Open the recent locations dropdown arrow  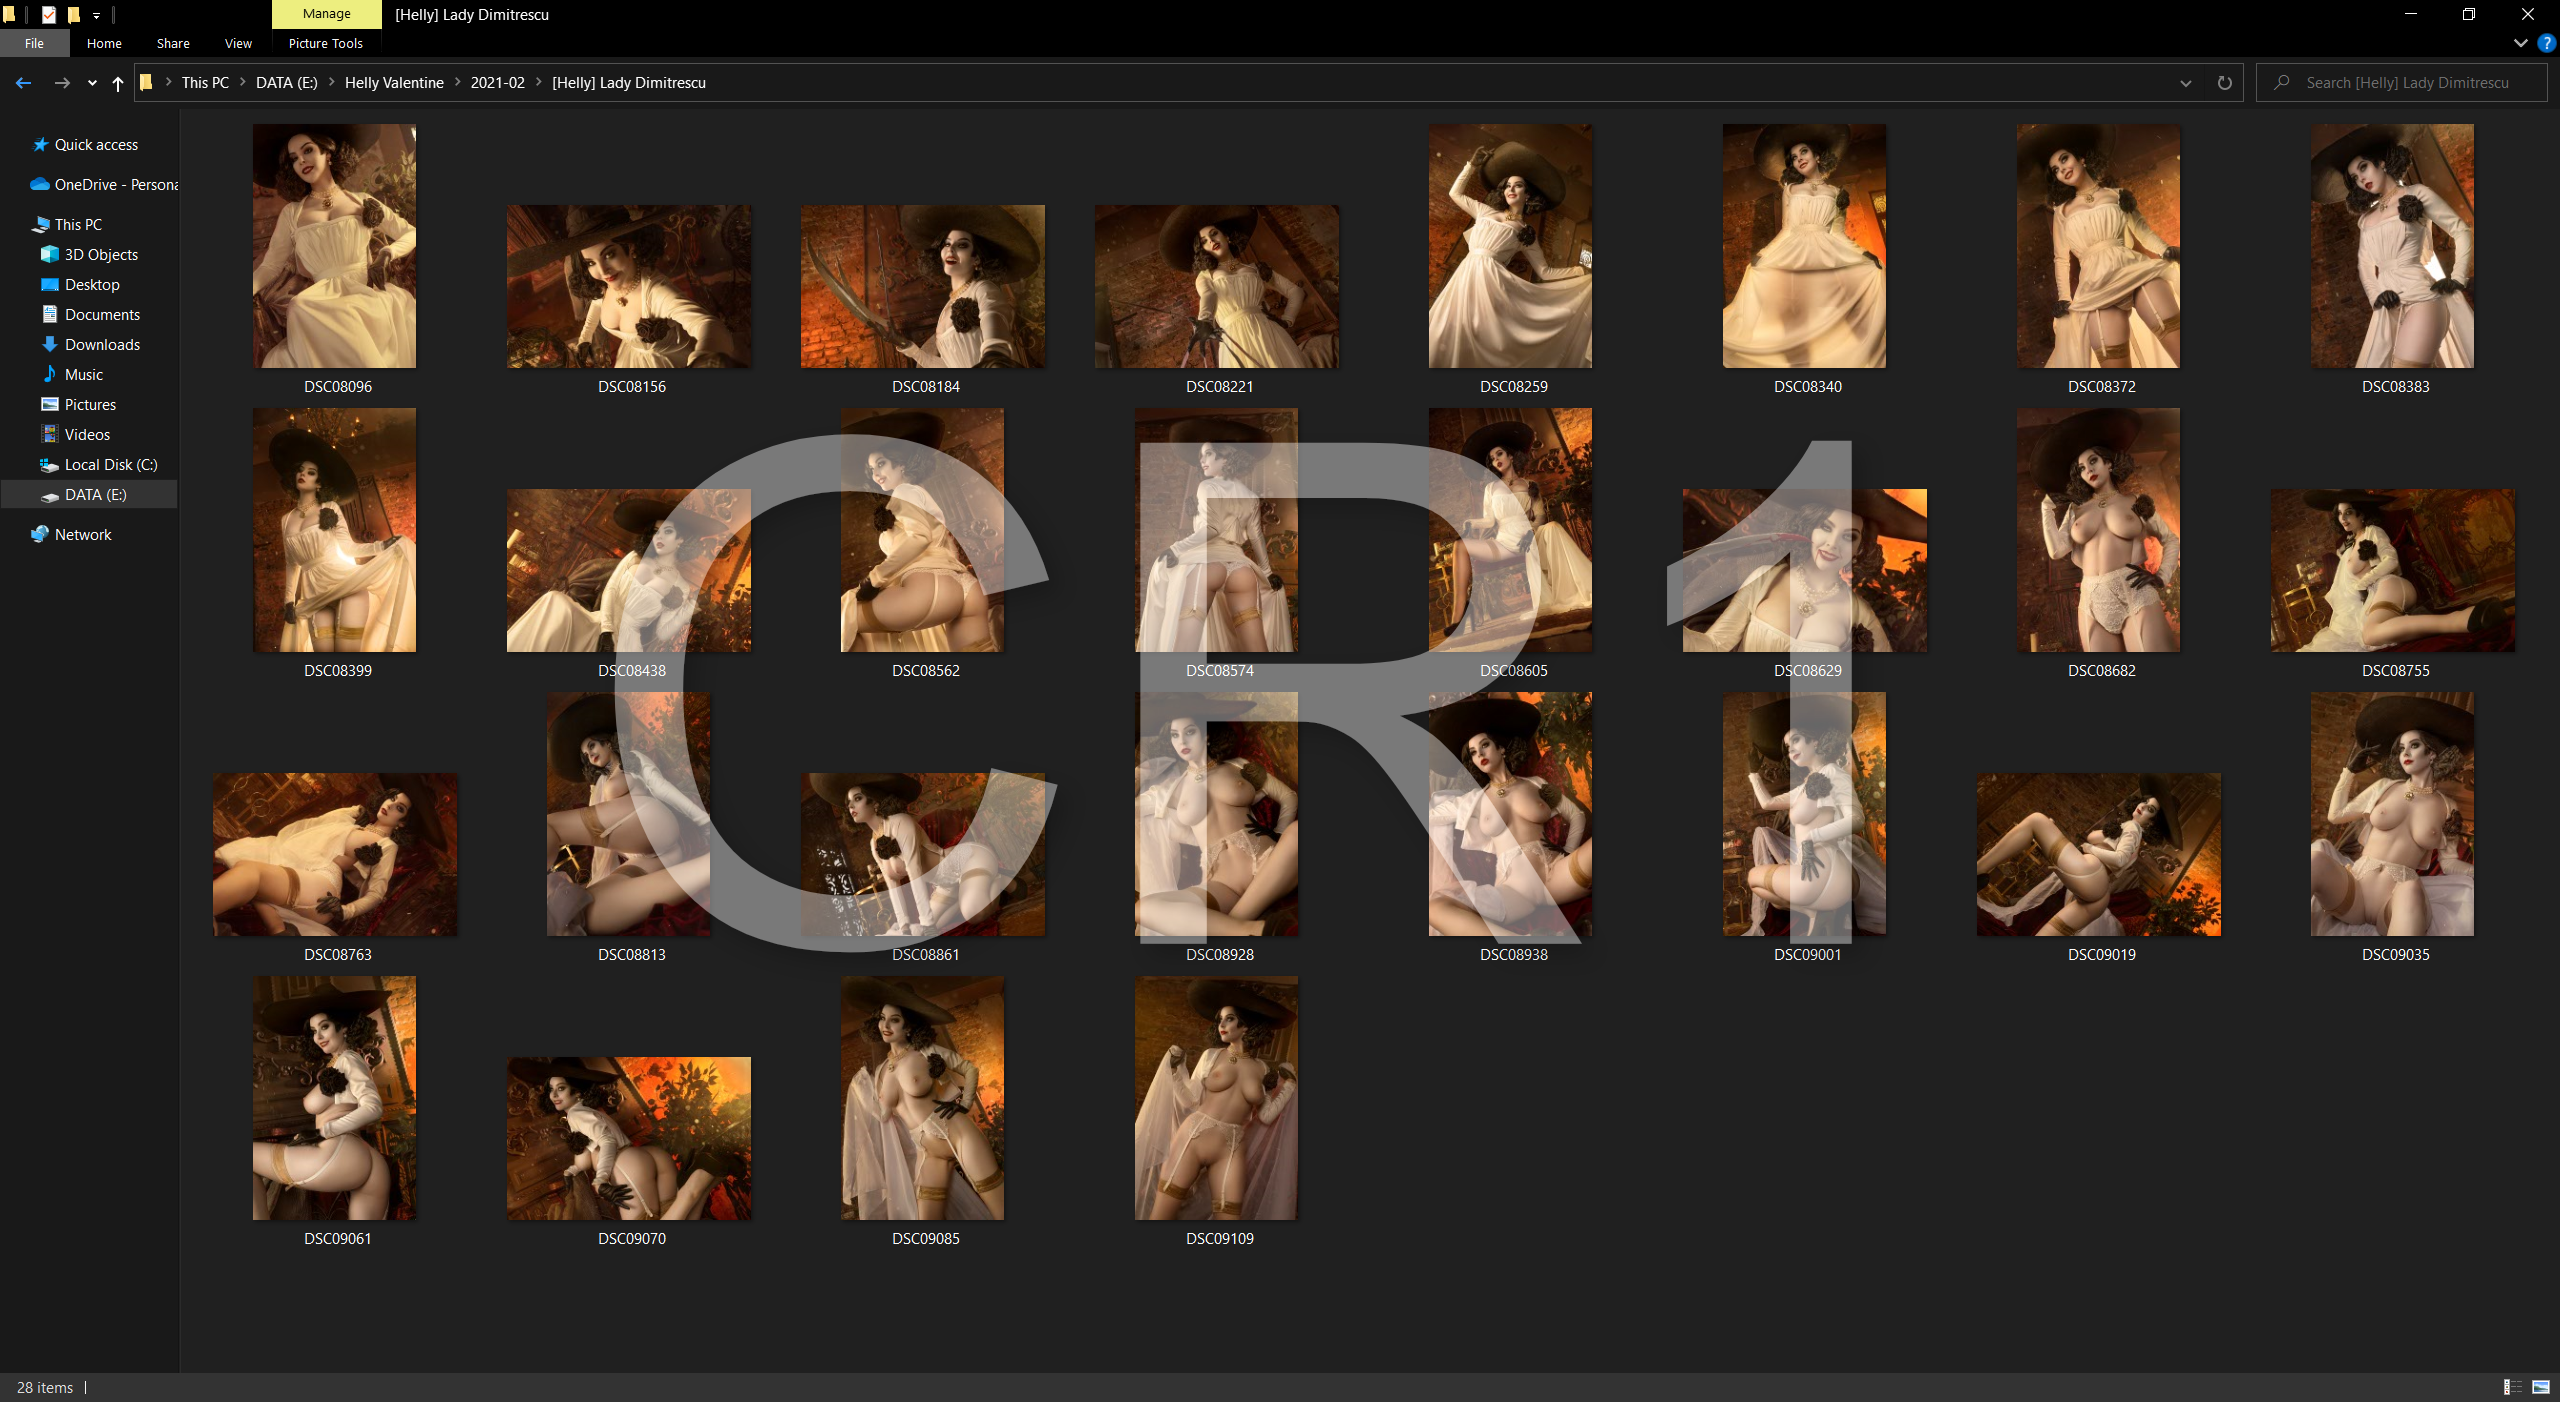point(92,83)
